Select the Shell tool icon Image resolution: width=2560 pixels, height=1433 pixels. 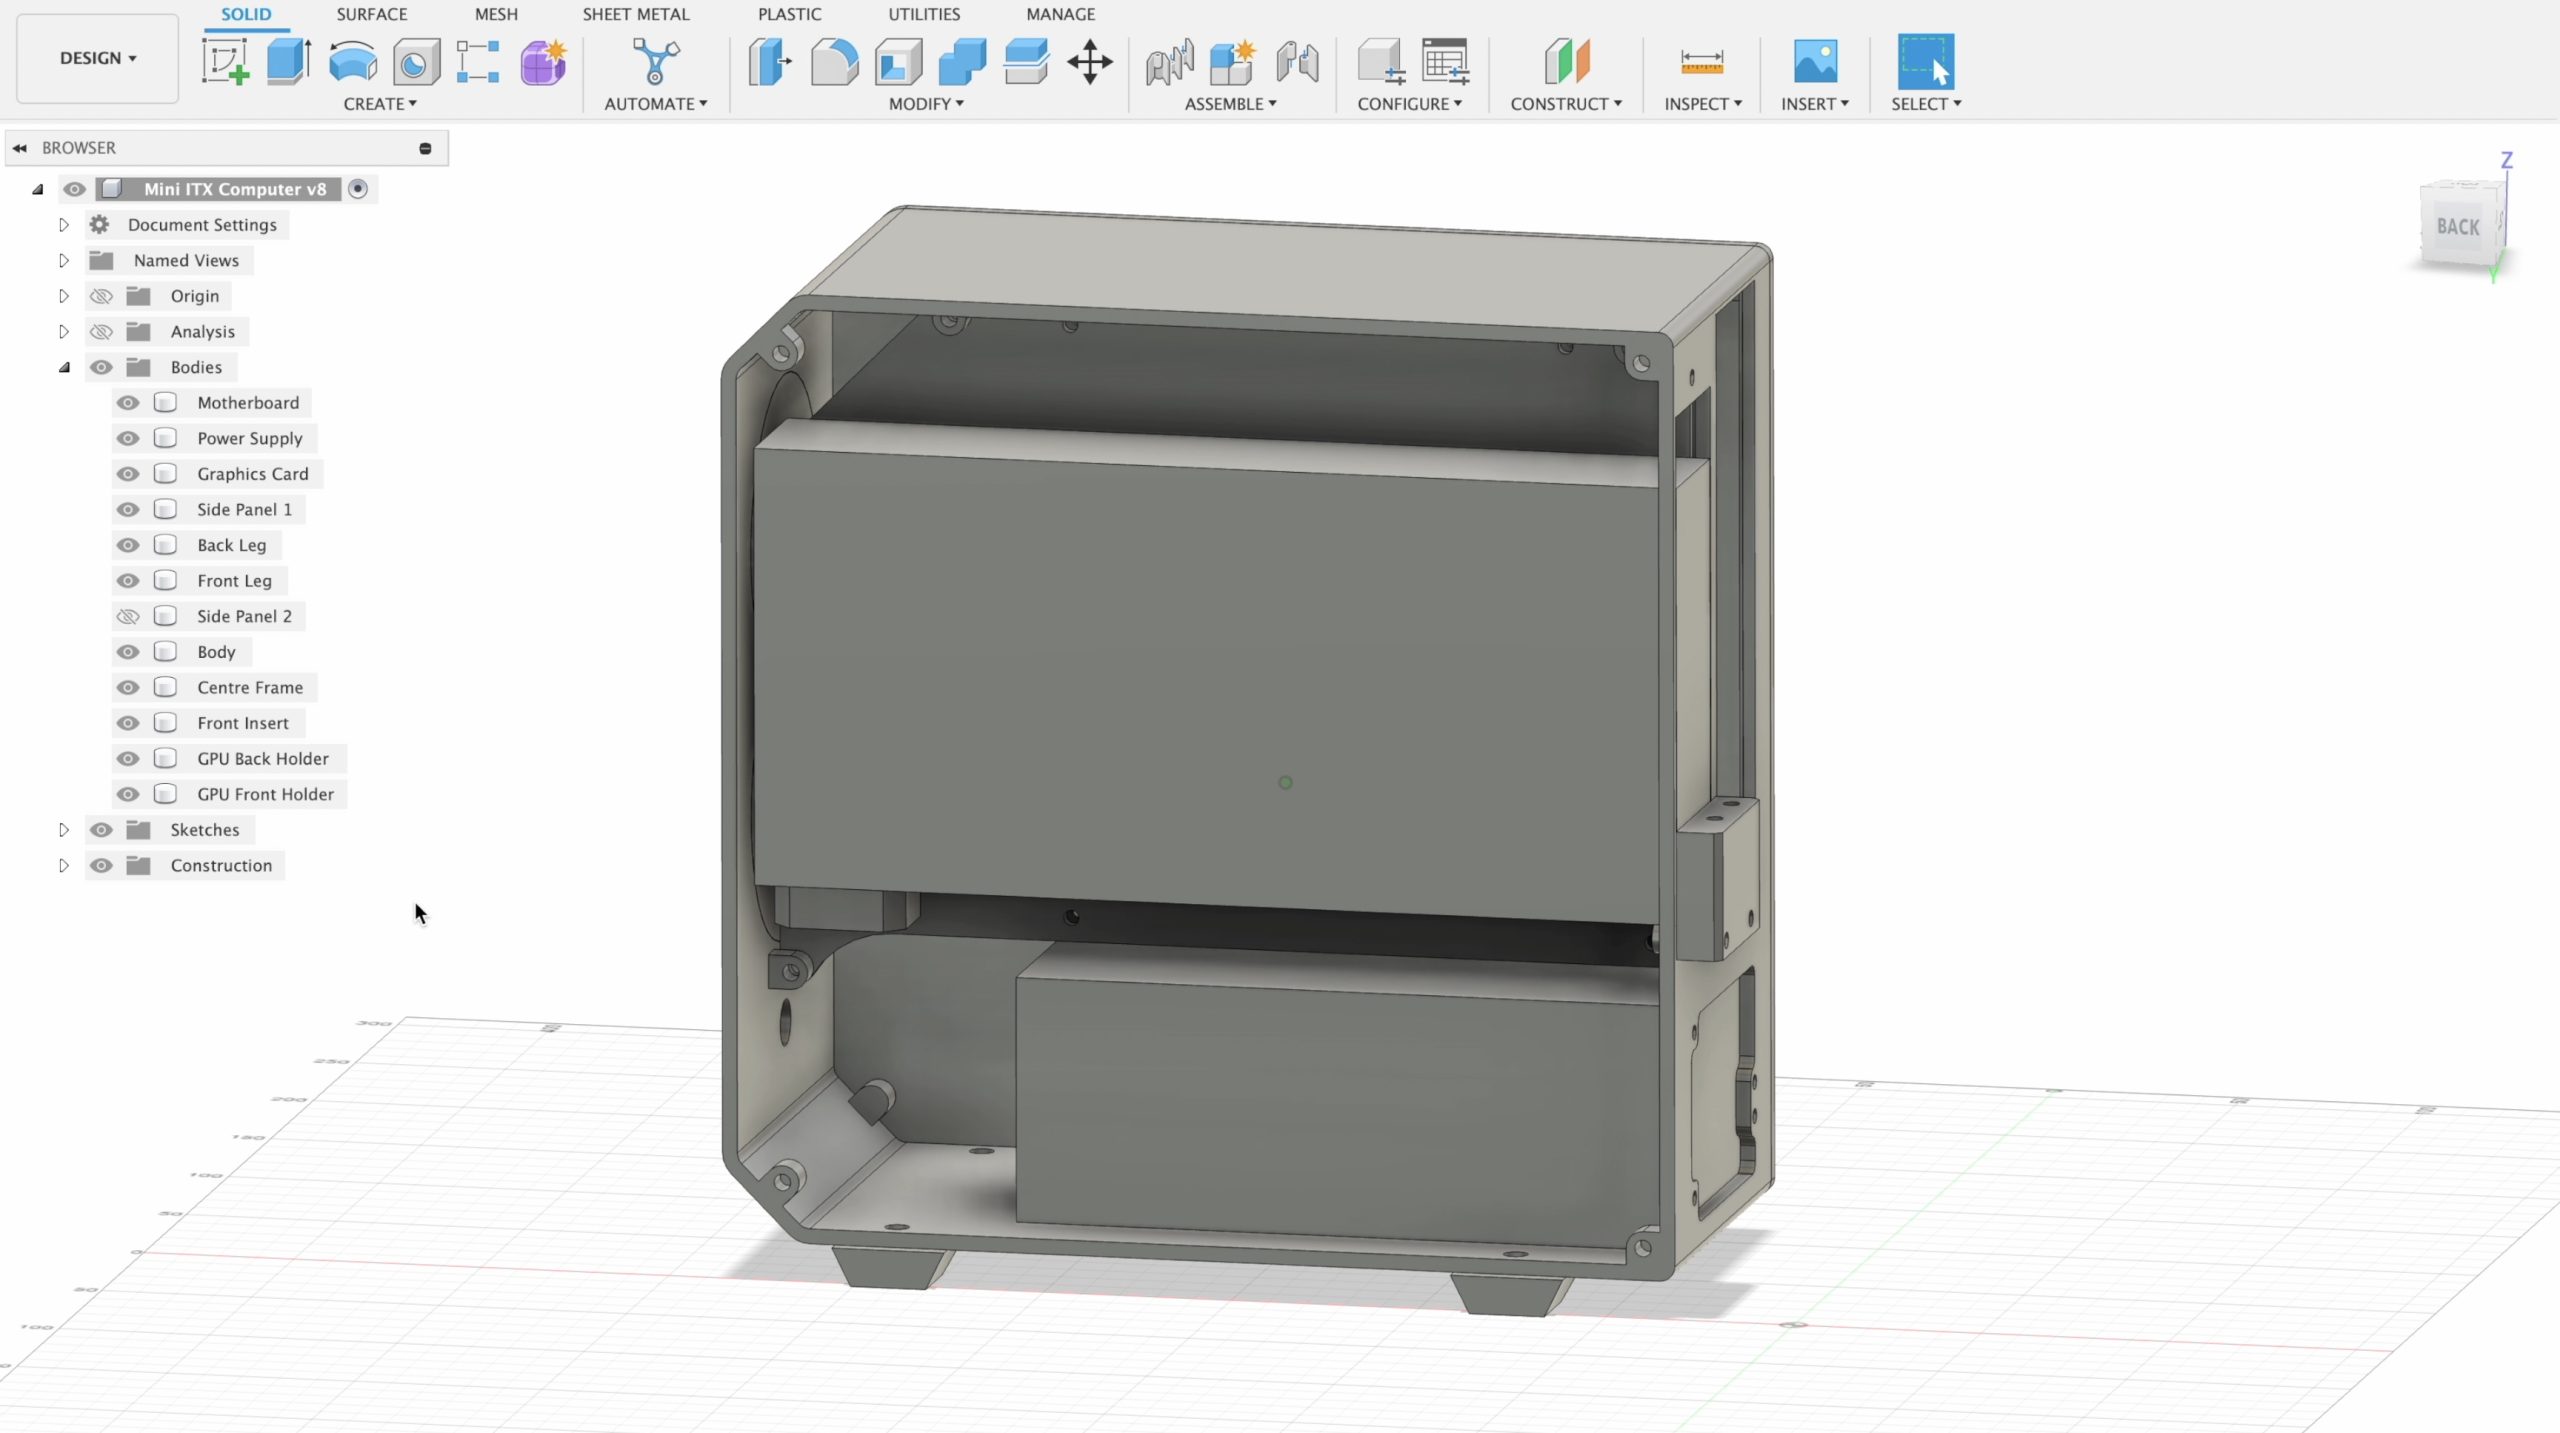[898, 62]
